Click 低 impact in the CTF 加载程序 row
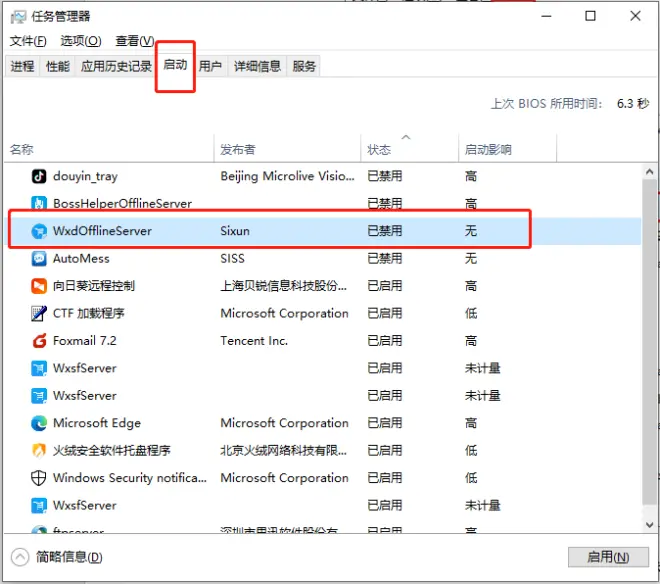This screenshot has height=584, width=660. pyautogui.click(x=471, y=313)
